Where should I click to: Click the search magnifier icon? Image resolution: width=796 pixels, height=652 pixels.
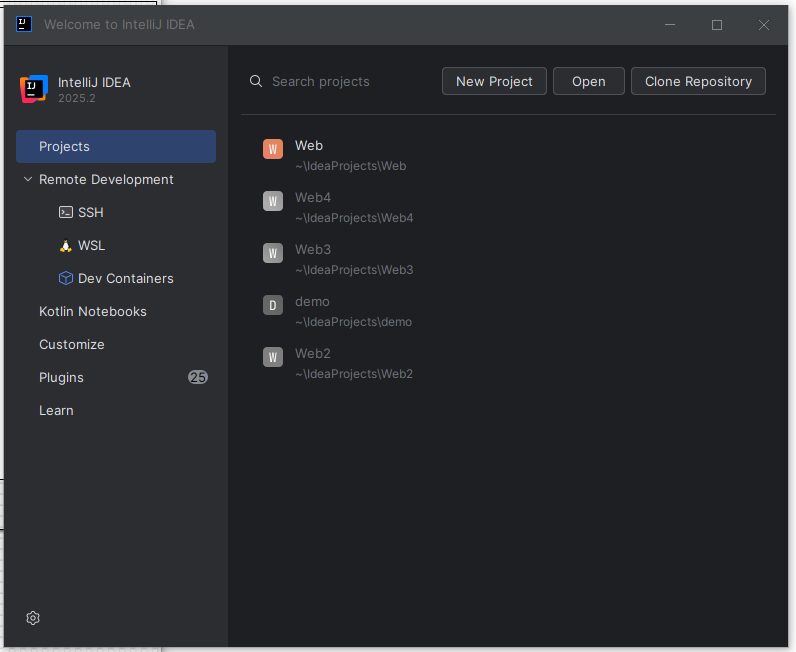256,81
